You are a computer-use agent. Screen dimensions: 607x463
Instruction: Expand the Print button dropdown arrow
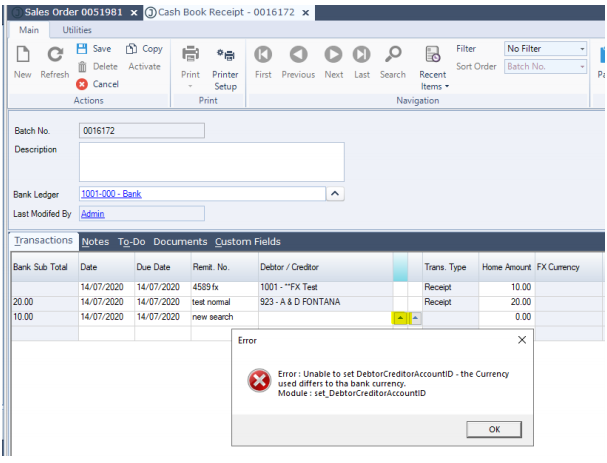pos(190,86)
